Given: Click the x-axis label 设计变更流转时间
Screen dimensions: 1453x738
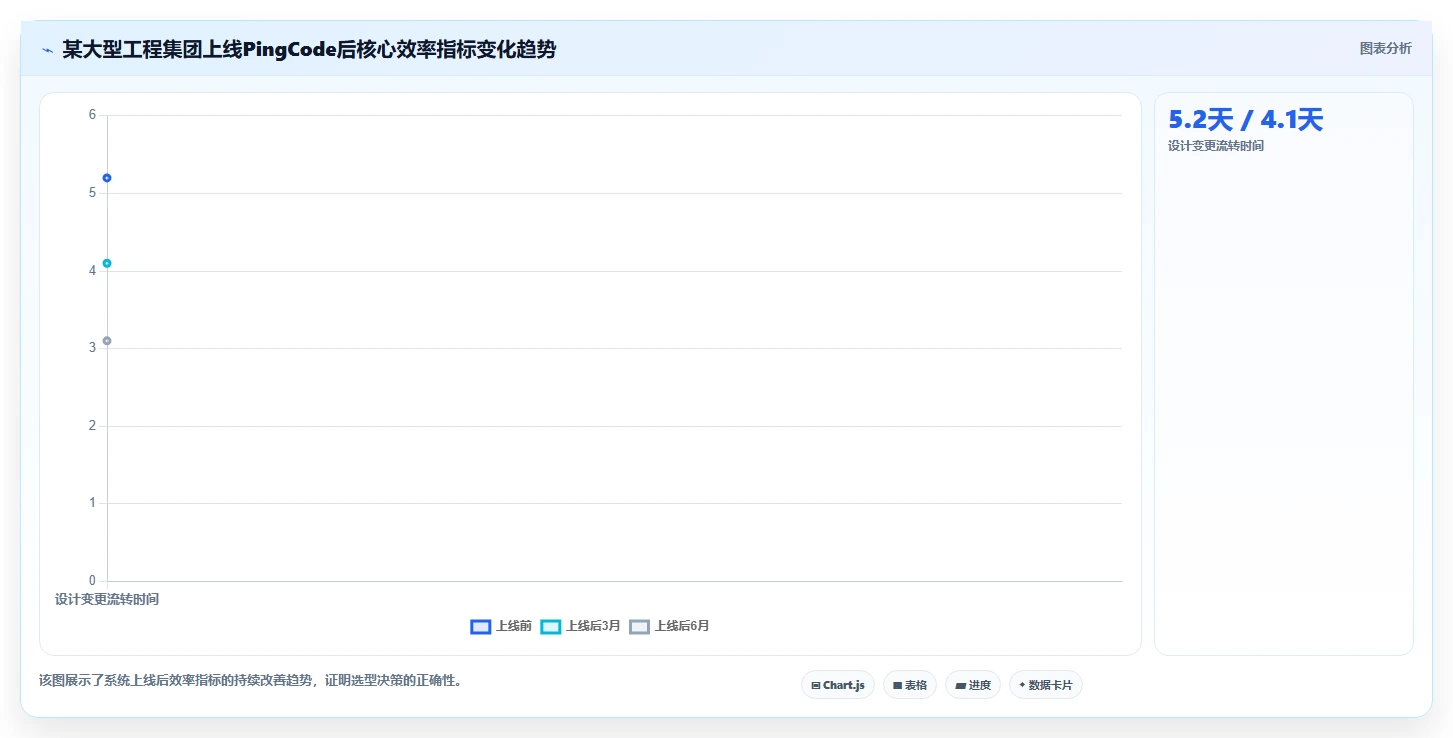Looking at the screenshot, I should point(107,599).
